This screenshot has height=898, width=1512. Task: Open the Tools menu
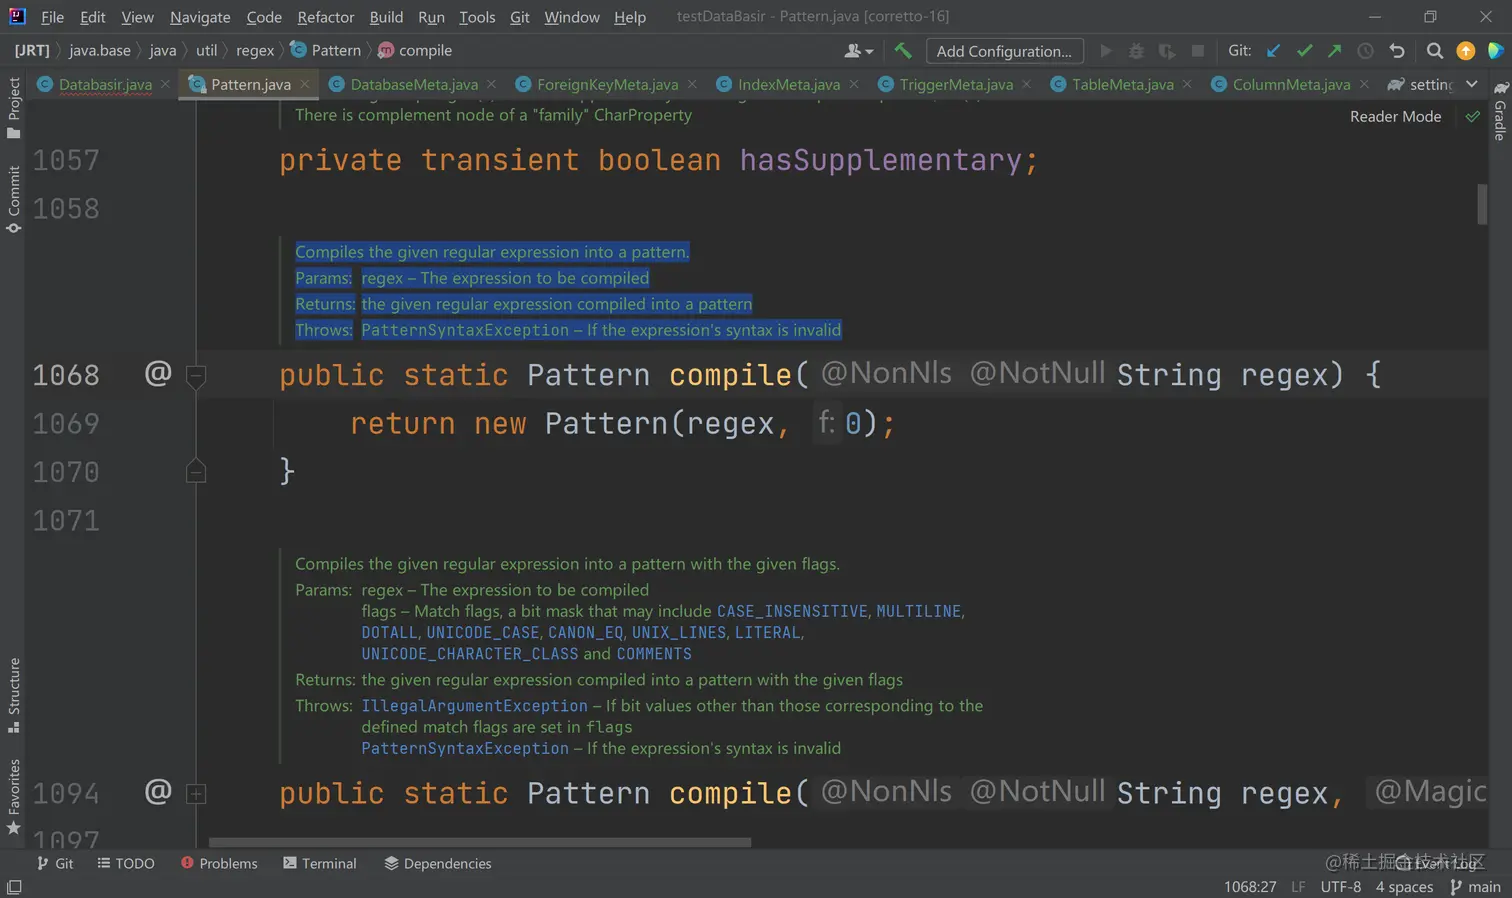477,17
